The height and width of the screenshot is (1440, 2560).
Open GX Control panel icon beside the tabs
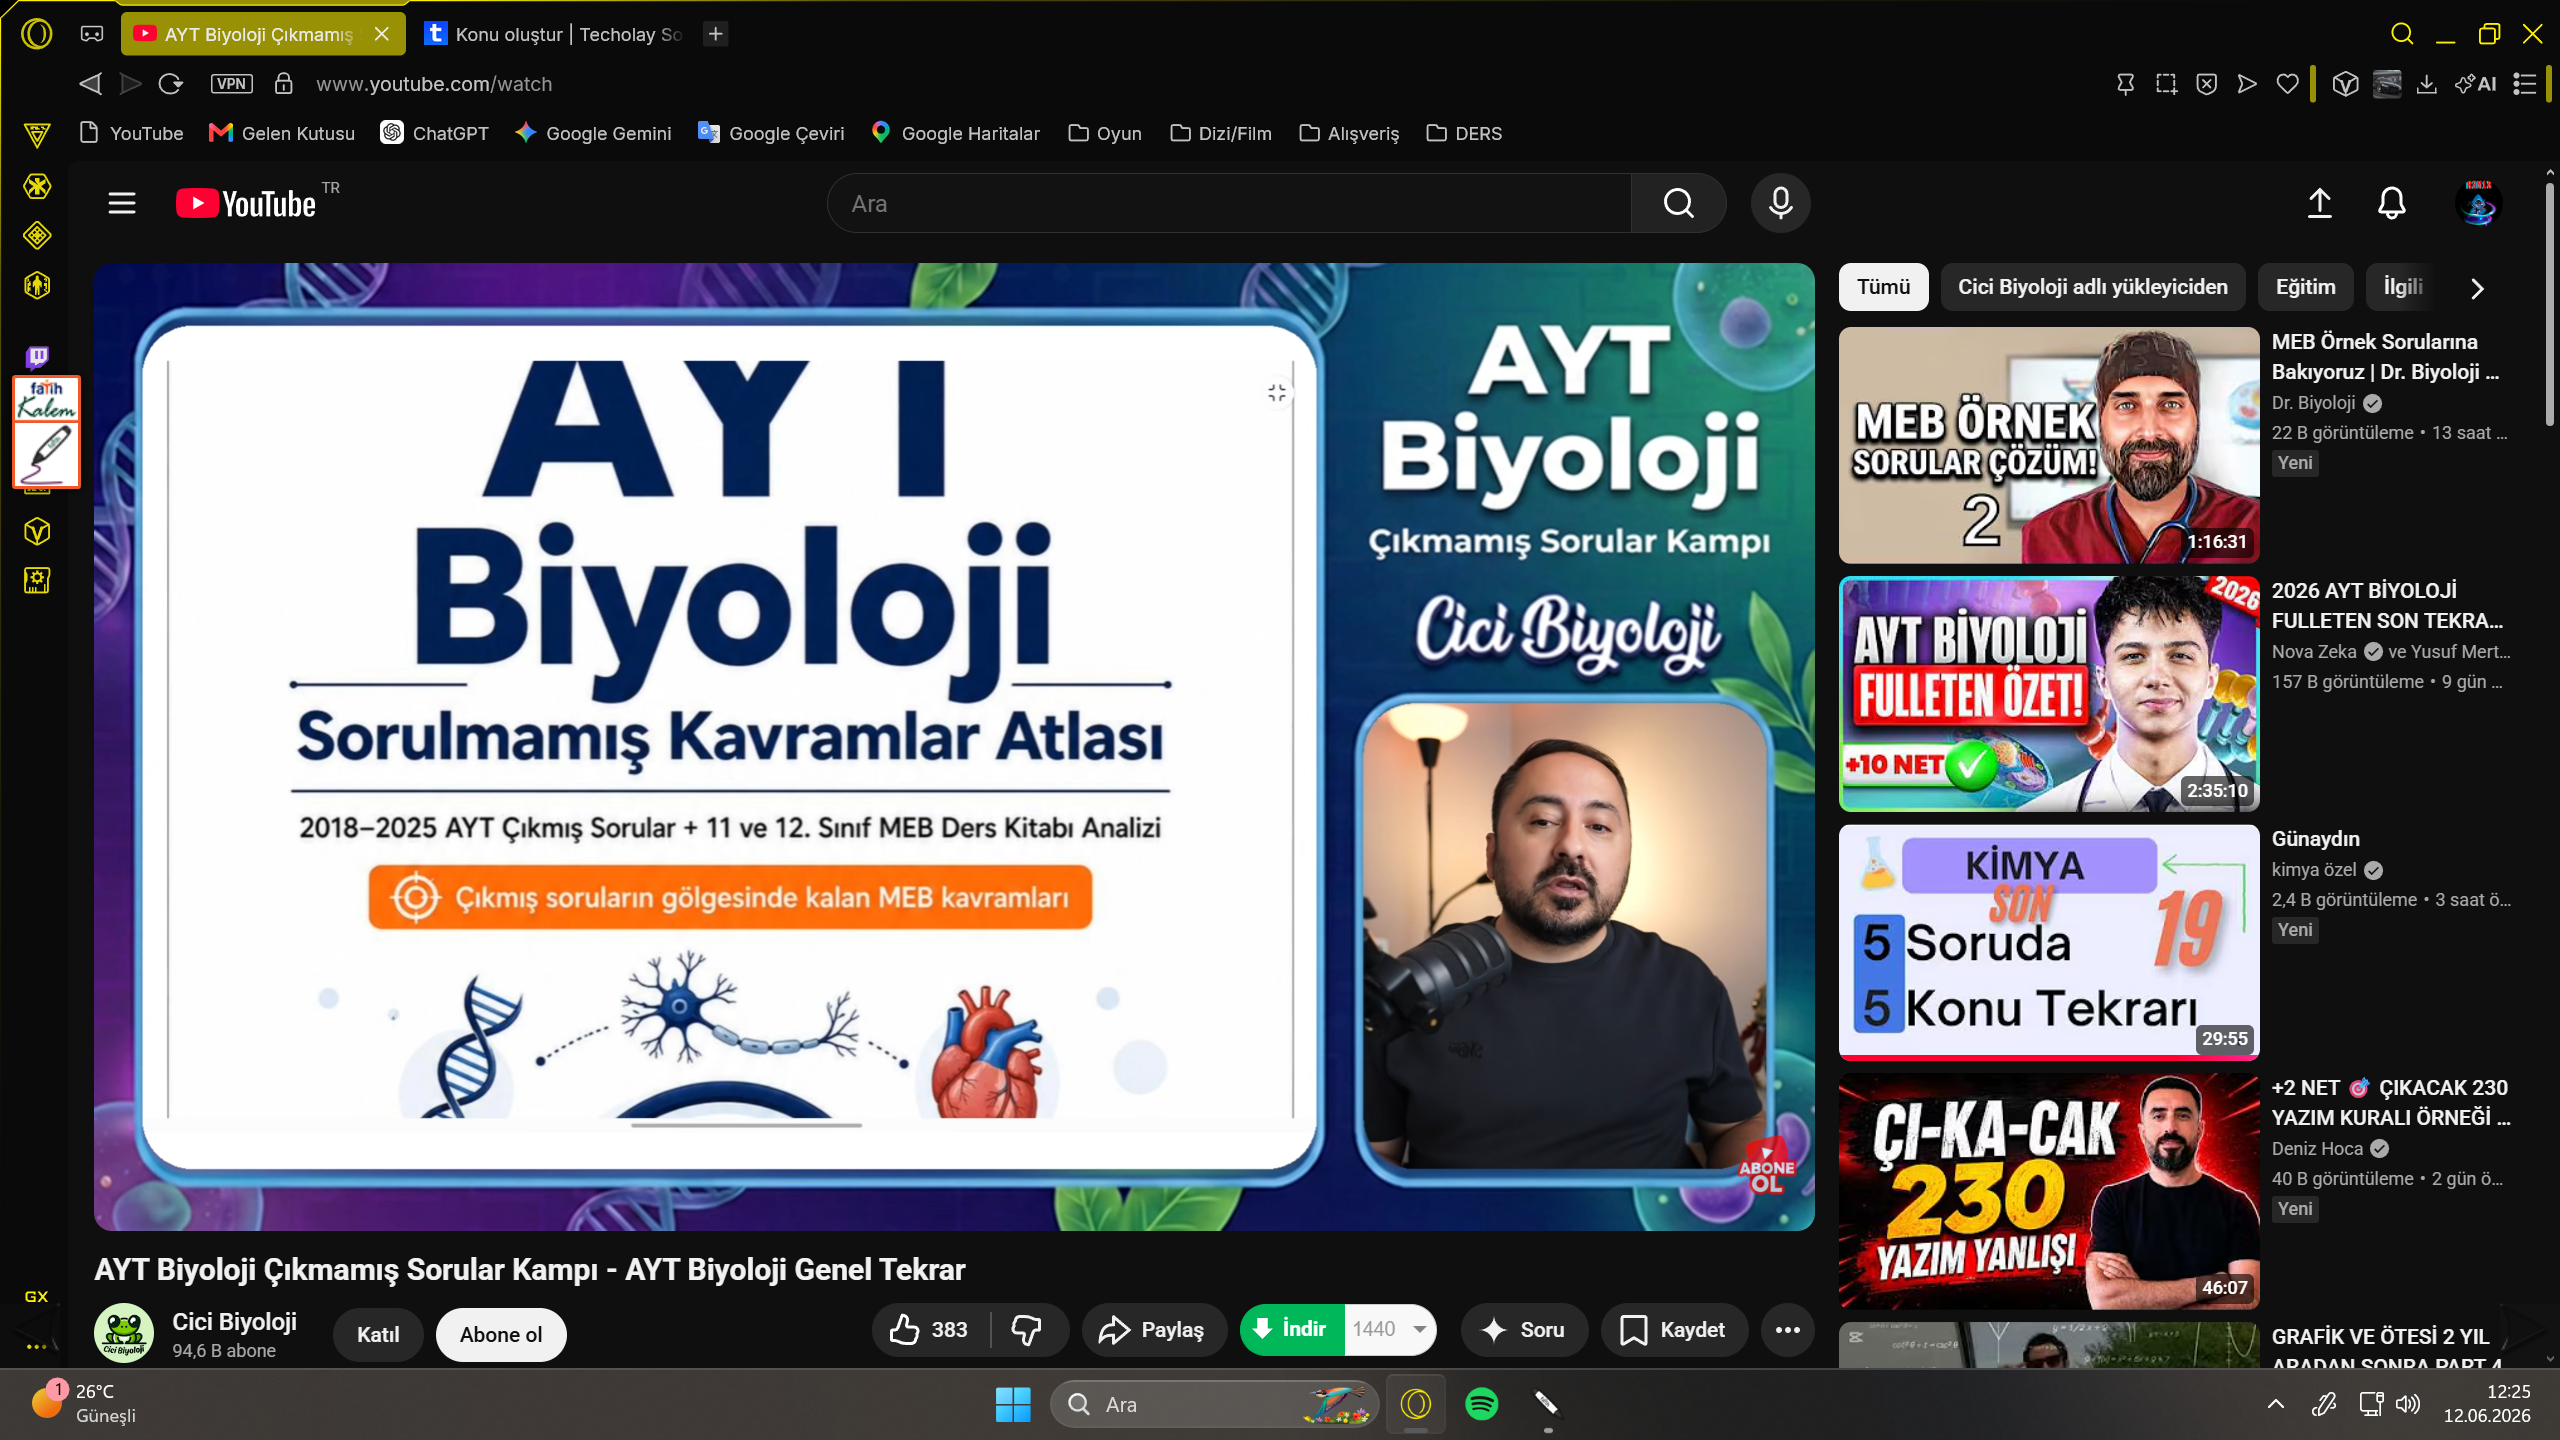point(92,34)
